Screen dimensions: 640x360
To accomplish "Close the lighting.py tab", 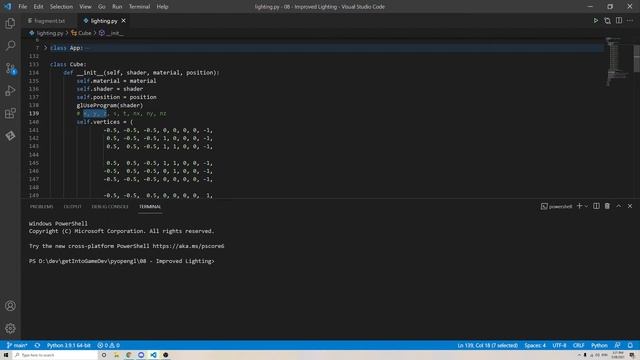I will 123,21.
